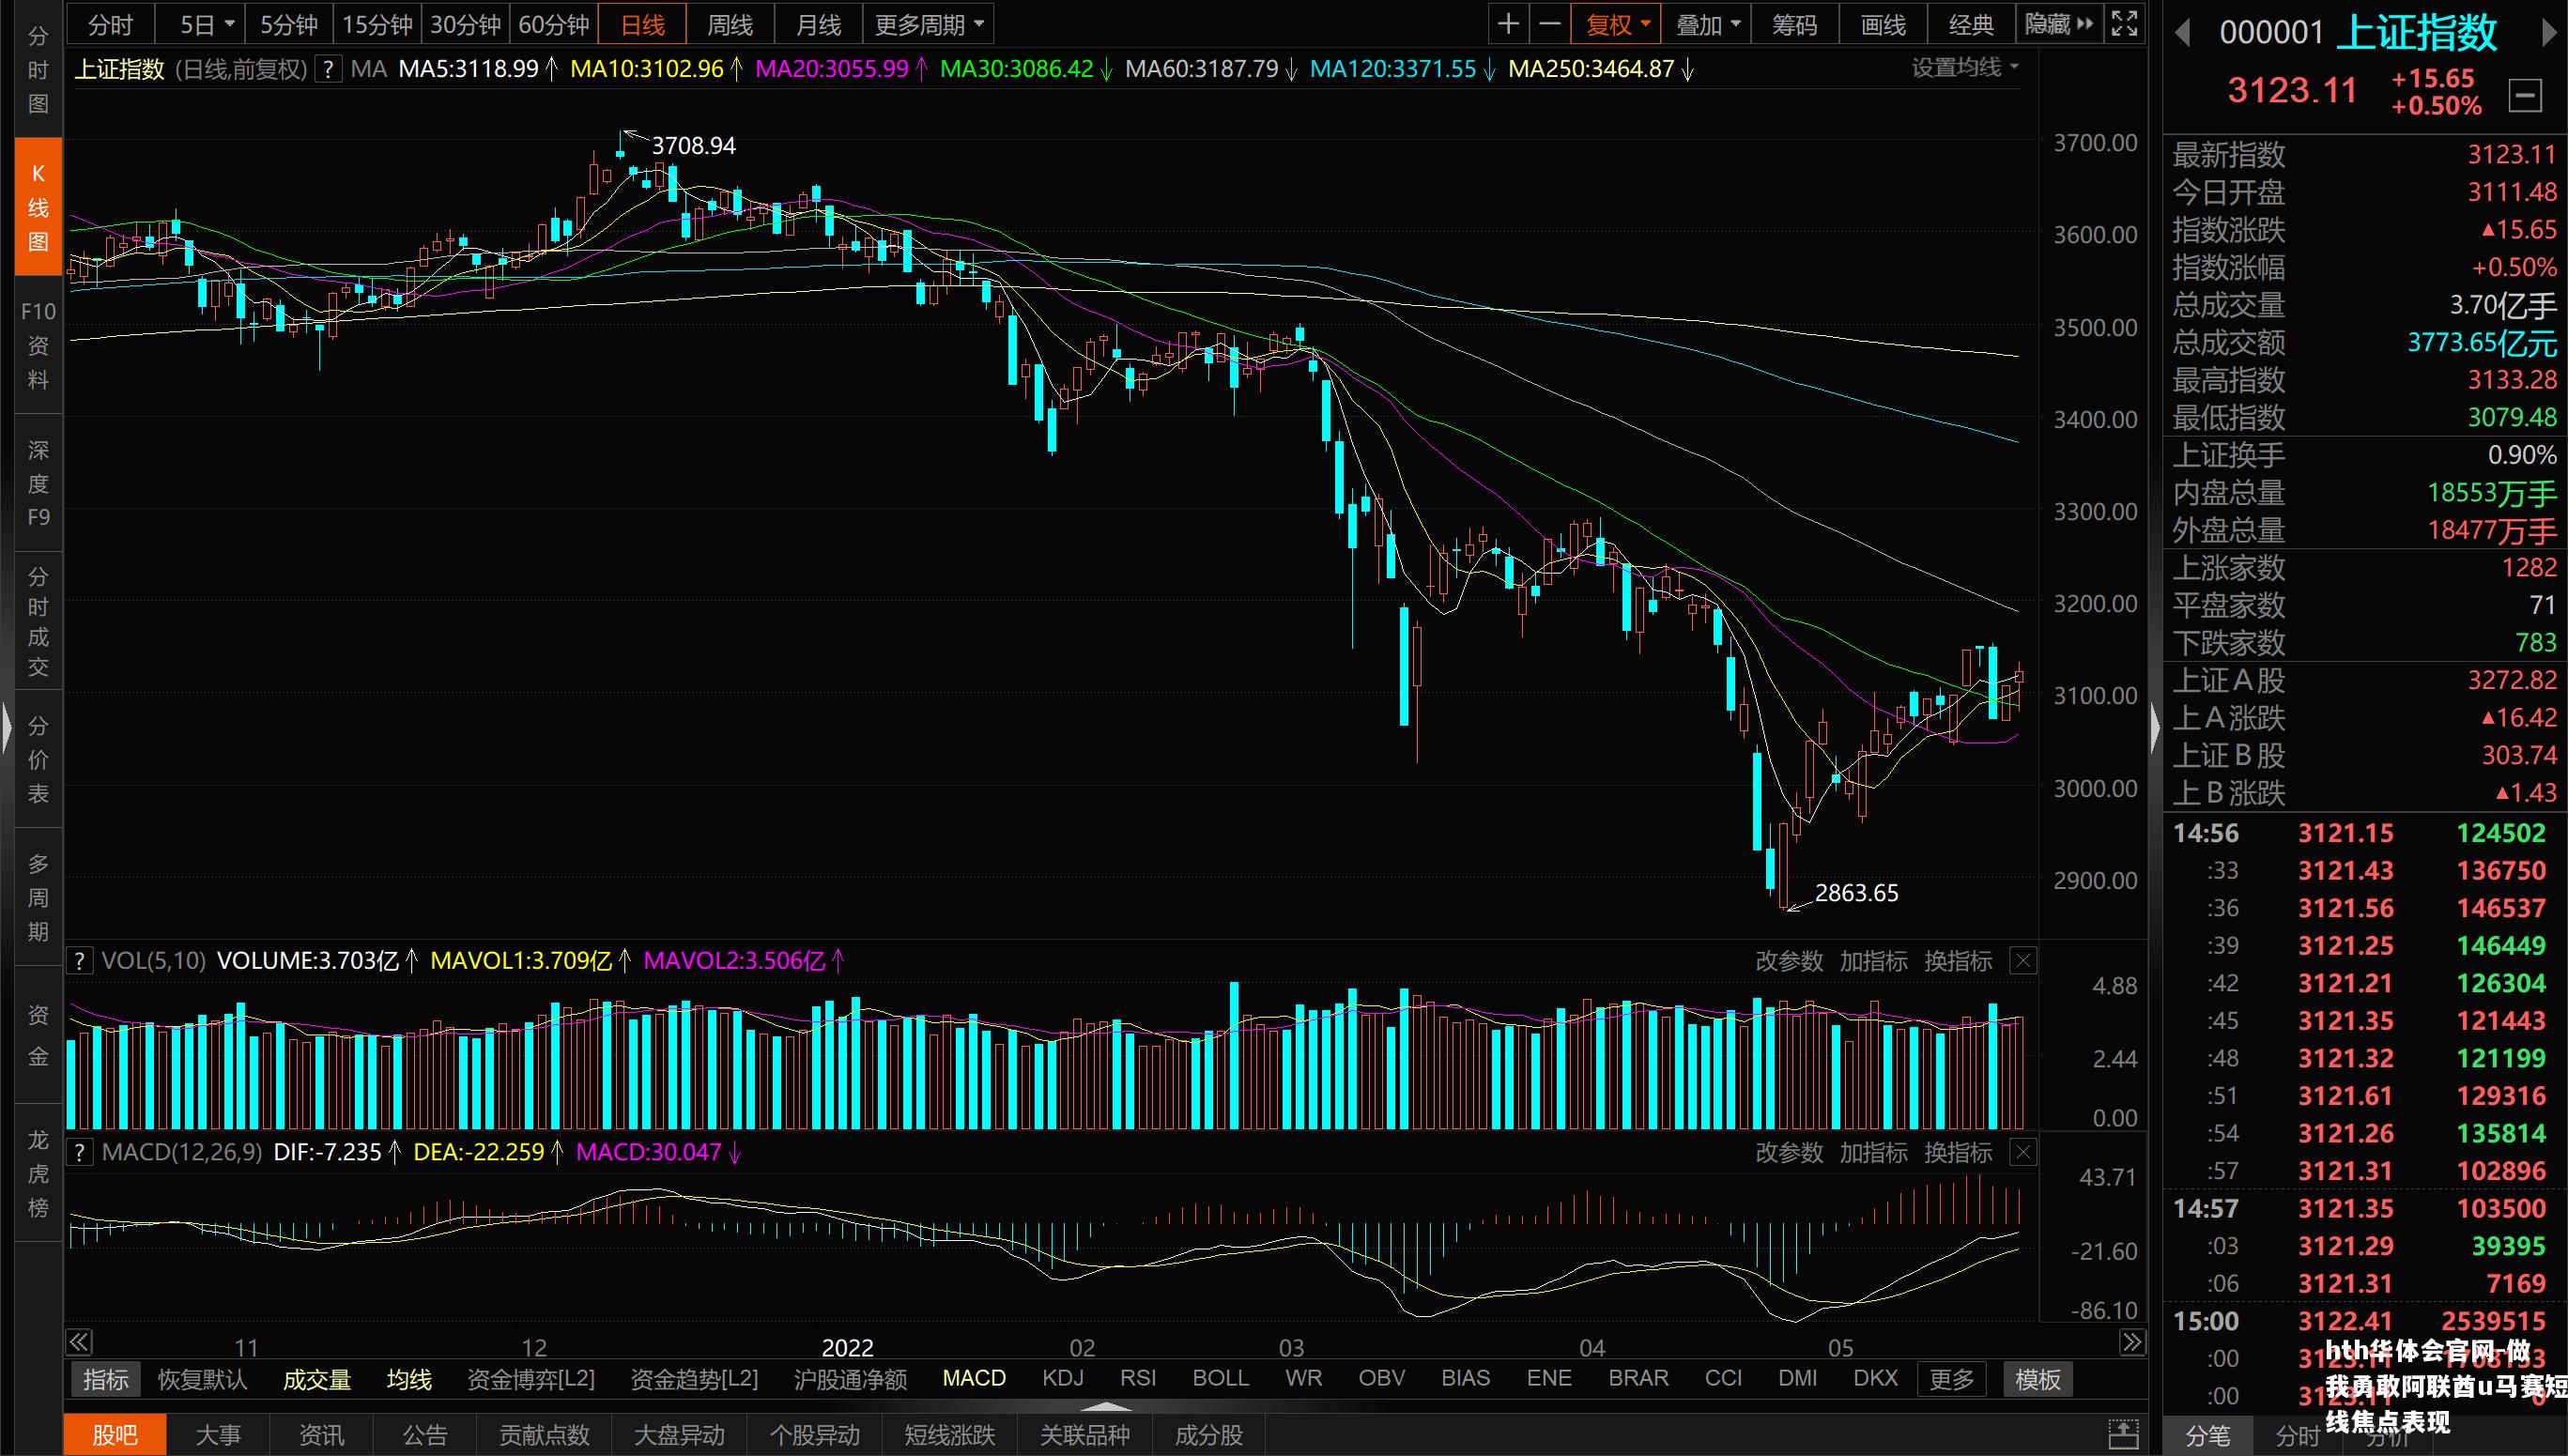
Task: Toggle 均线 overlay indicator
Action: 409,1380
